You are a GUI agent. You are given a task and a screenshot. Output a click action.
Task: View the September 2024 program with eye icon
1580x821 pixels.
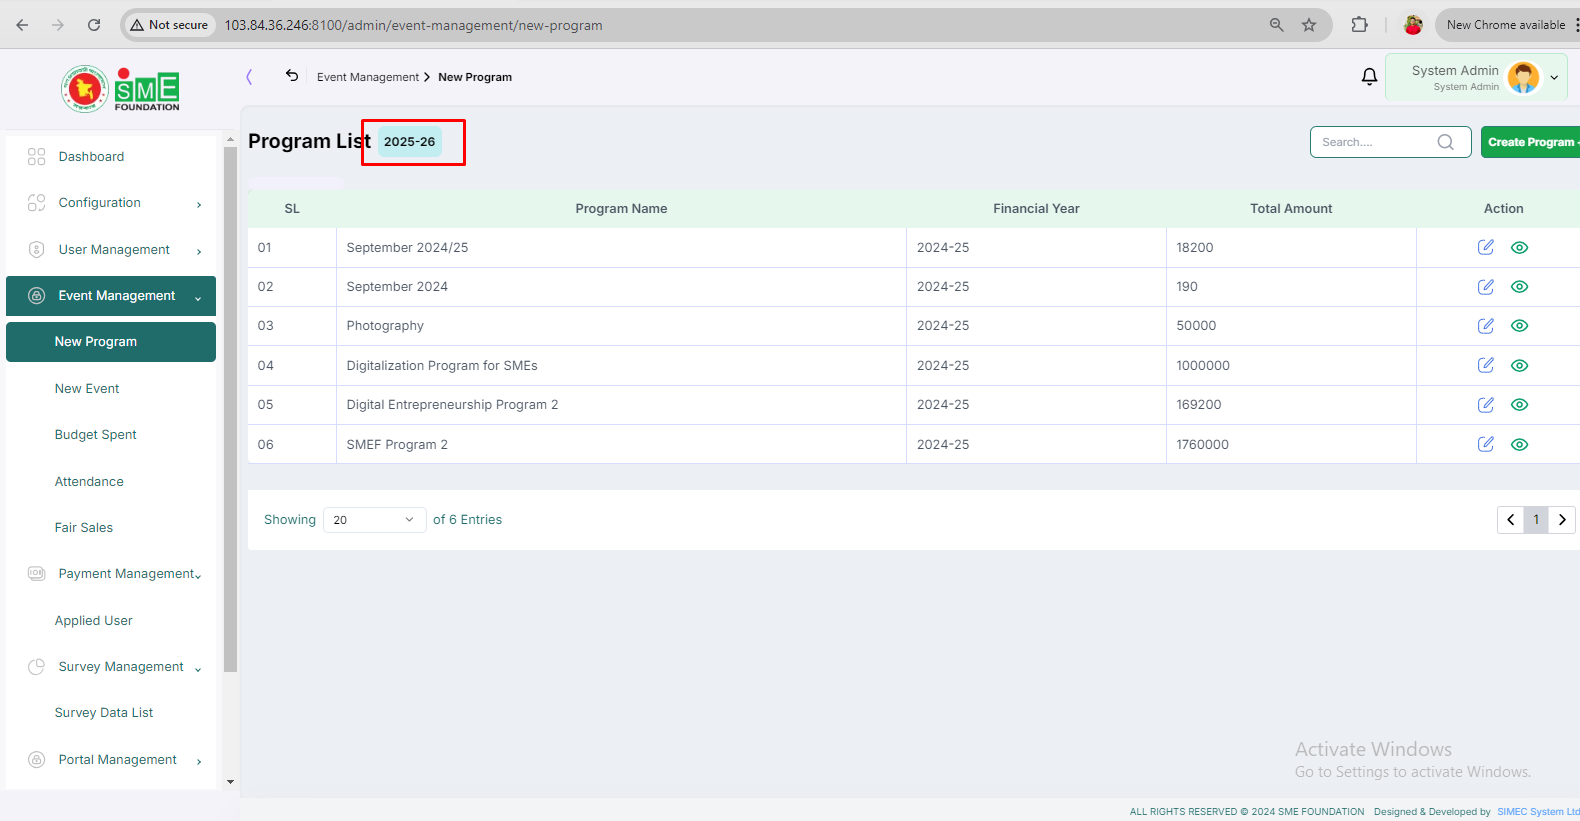tap(1519, 286)
